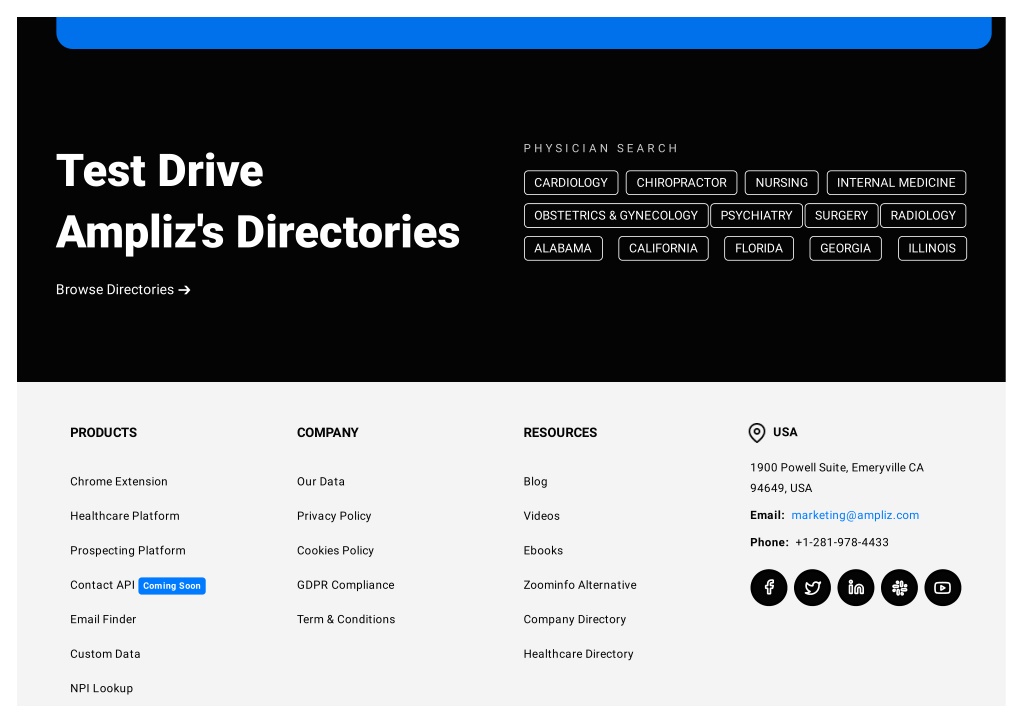
Task: Click the Coming Soon badge
Action: click(172, 586)
